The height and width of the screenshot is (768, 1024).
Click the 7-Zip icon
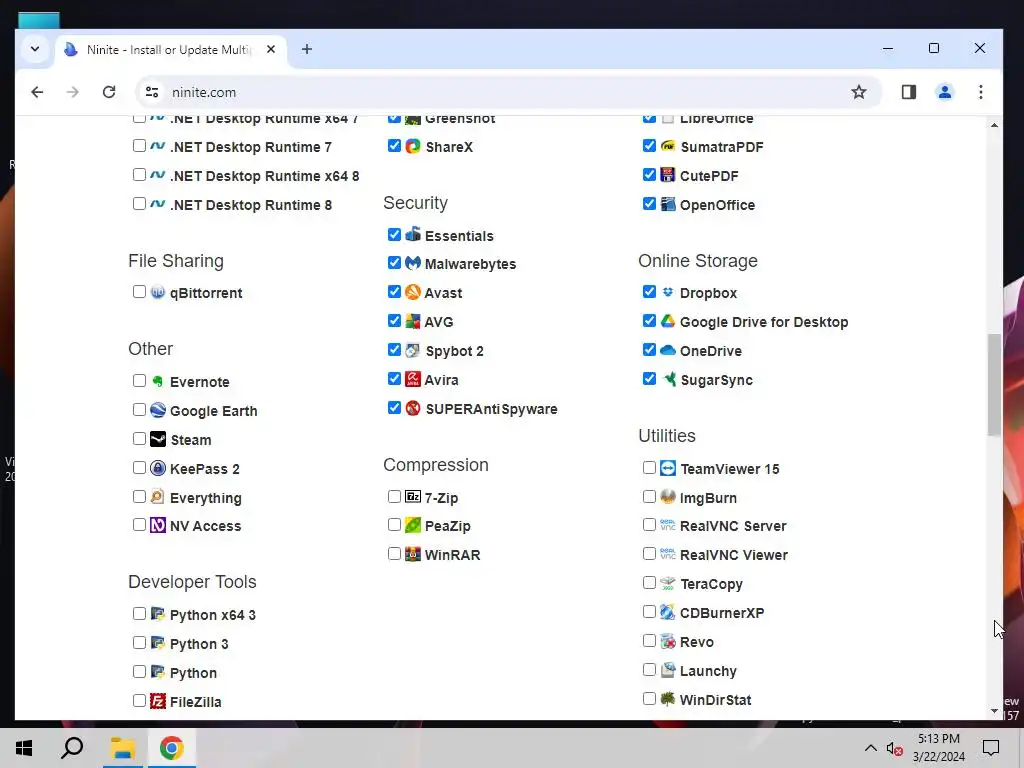(x=413, y=497)
